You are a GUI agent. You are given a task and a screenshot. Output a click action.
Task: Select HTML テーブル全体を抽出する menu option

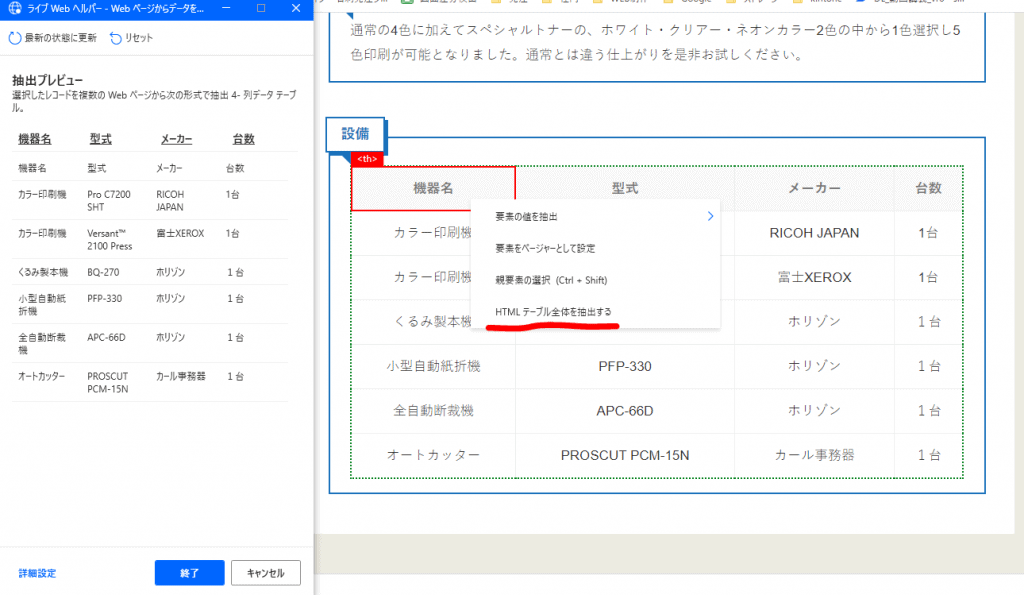(554, 312)
